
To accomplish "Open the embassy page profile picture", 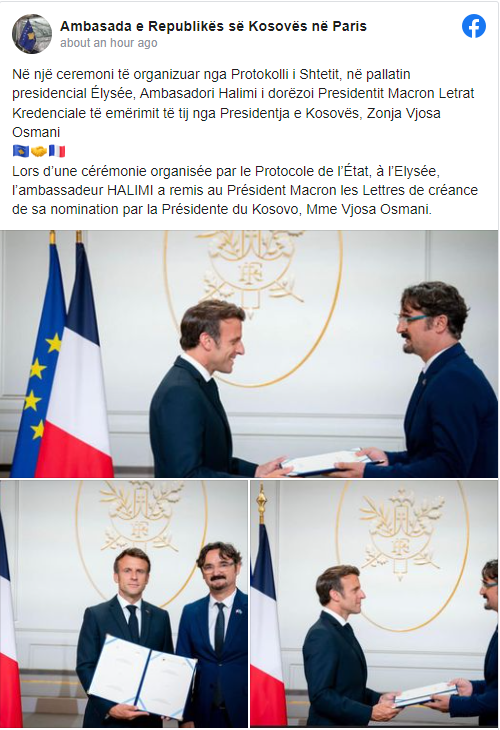I will 32,34.
